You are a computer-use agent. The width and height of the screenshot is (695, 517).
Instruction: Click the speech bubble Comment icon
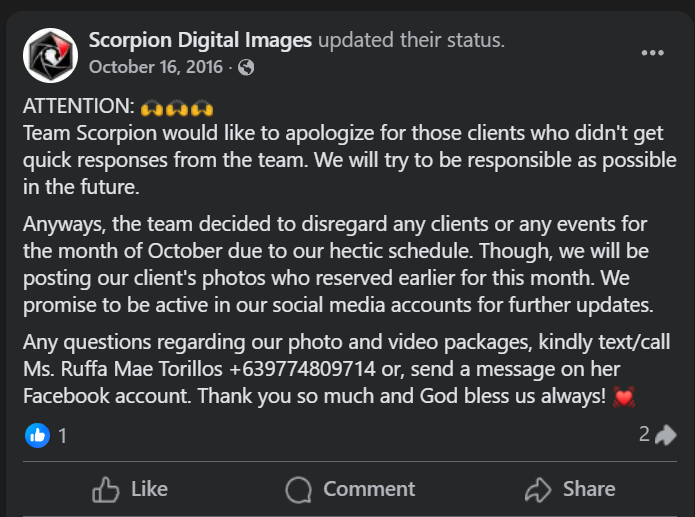298,489
